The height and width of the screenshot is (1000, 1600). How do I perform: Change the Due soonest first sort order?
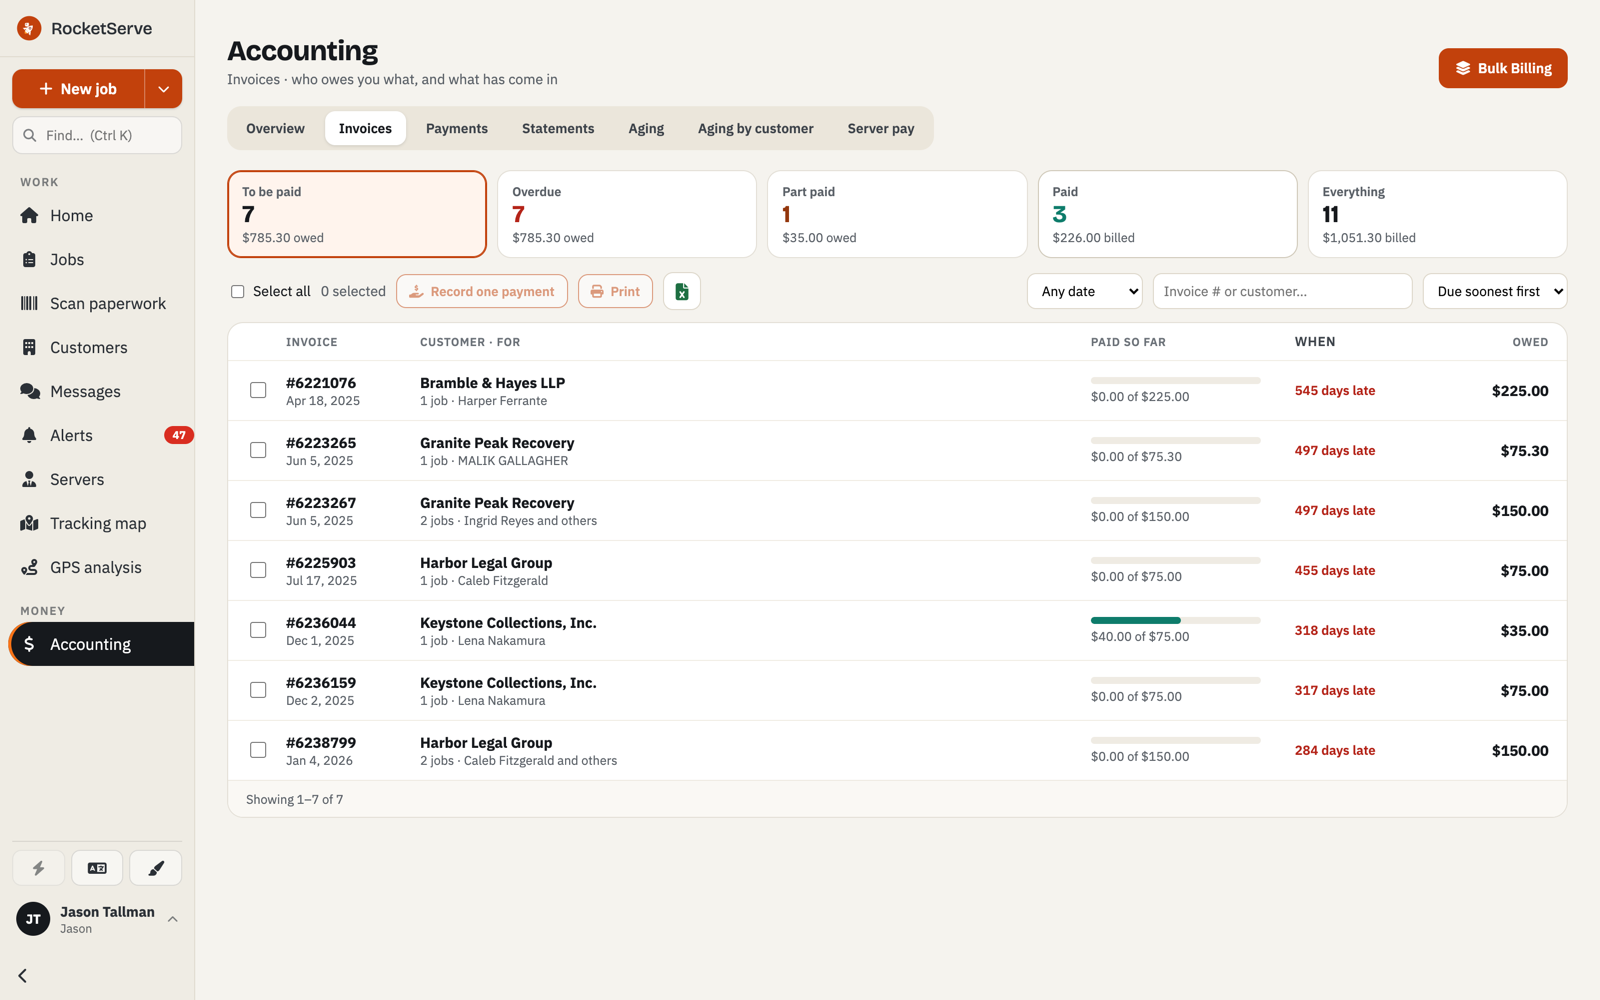[1495, 291]
